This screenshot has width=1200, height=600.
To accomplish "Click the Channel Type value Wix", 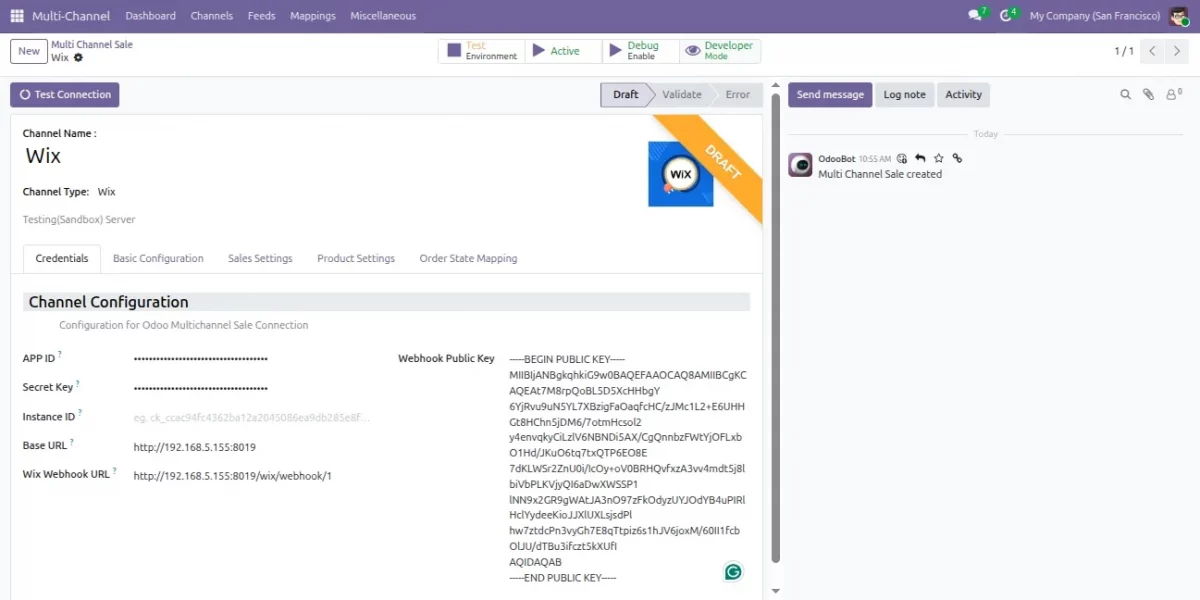I will 106,192.
